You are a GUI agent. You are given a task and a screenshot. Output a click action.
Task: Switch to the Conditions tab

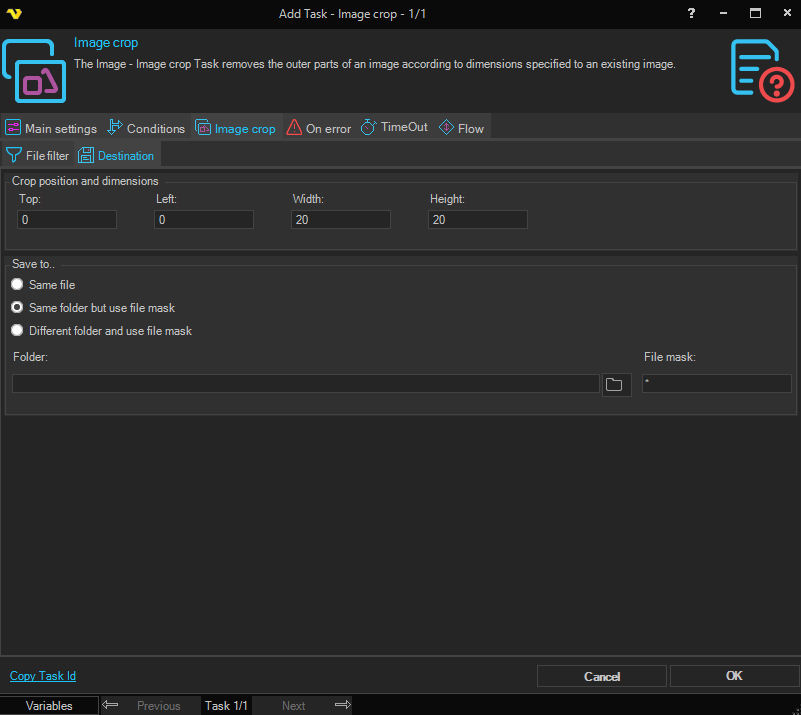point(146,128)
